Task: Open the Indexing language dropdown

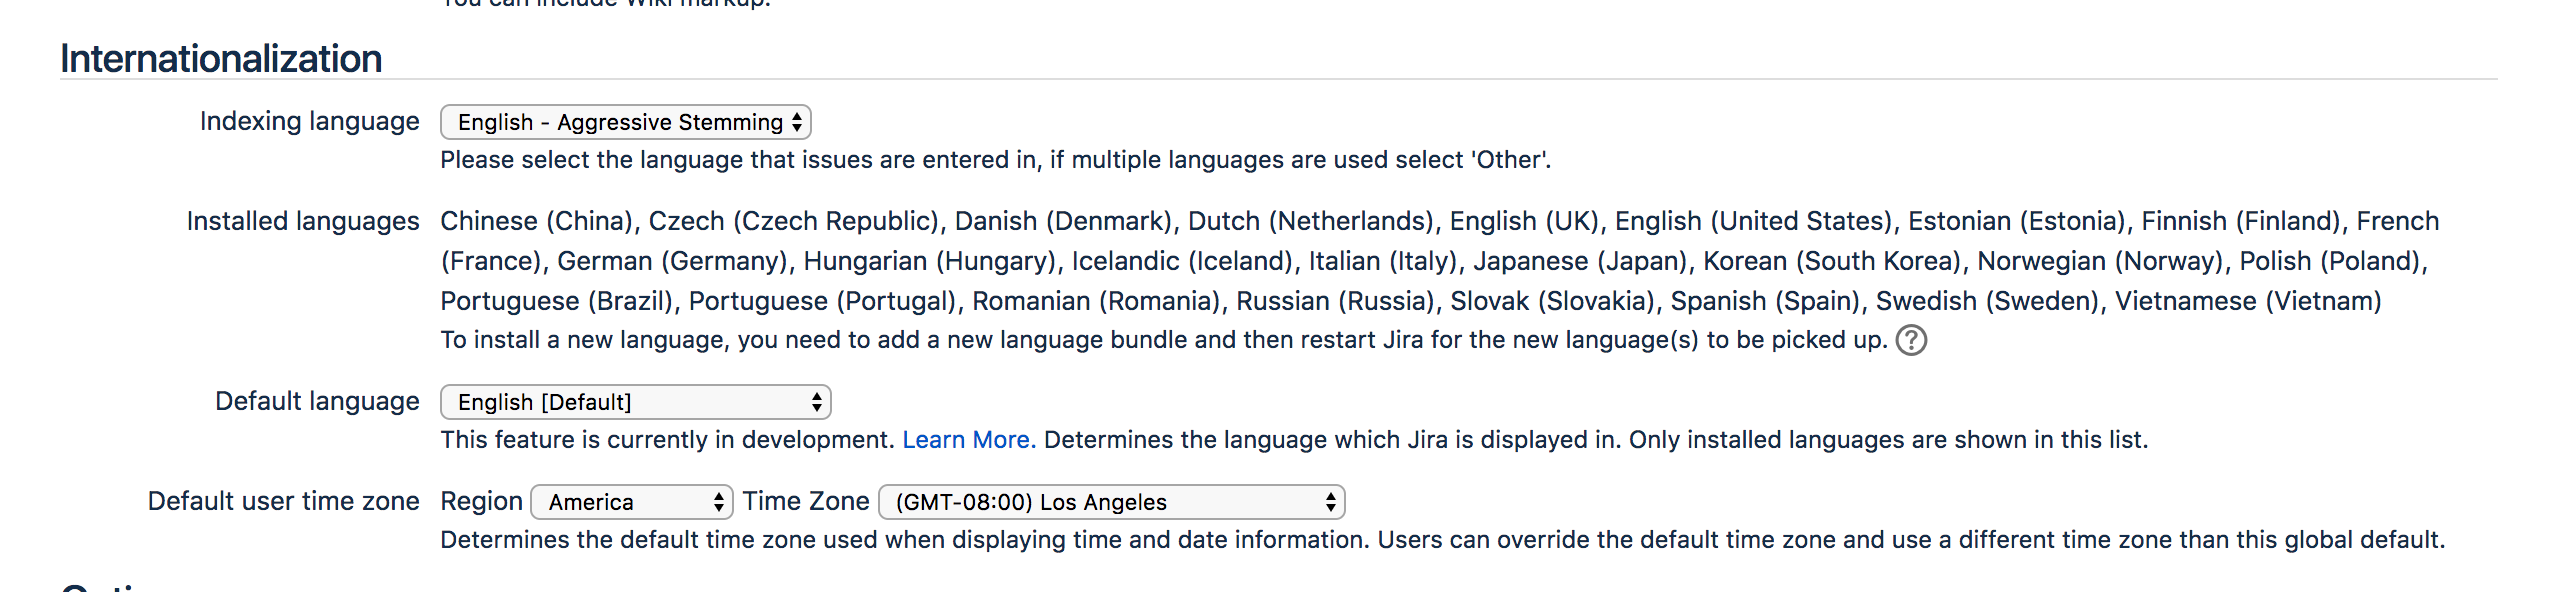Action: (x=626, y=122)
